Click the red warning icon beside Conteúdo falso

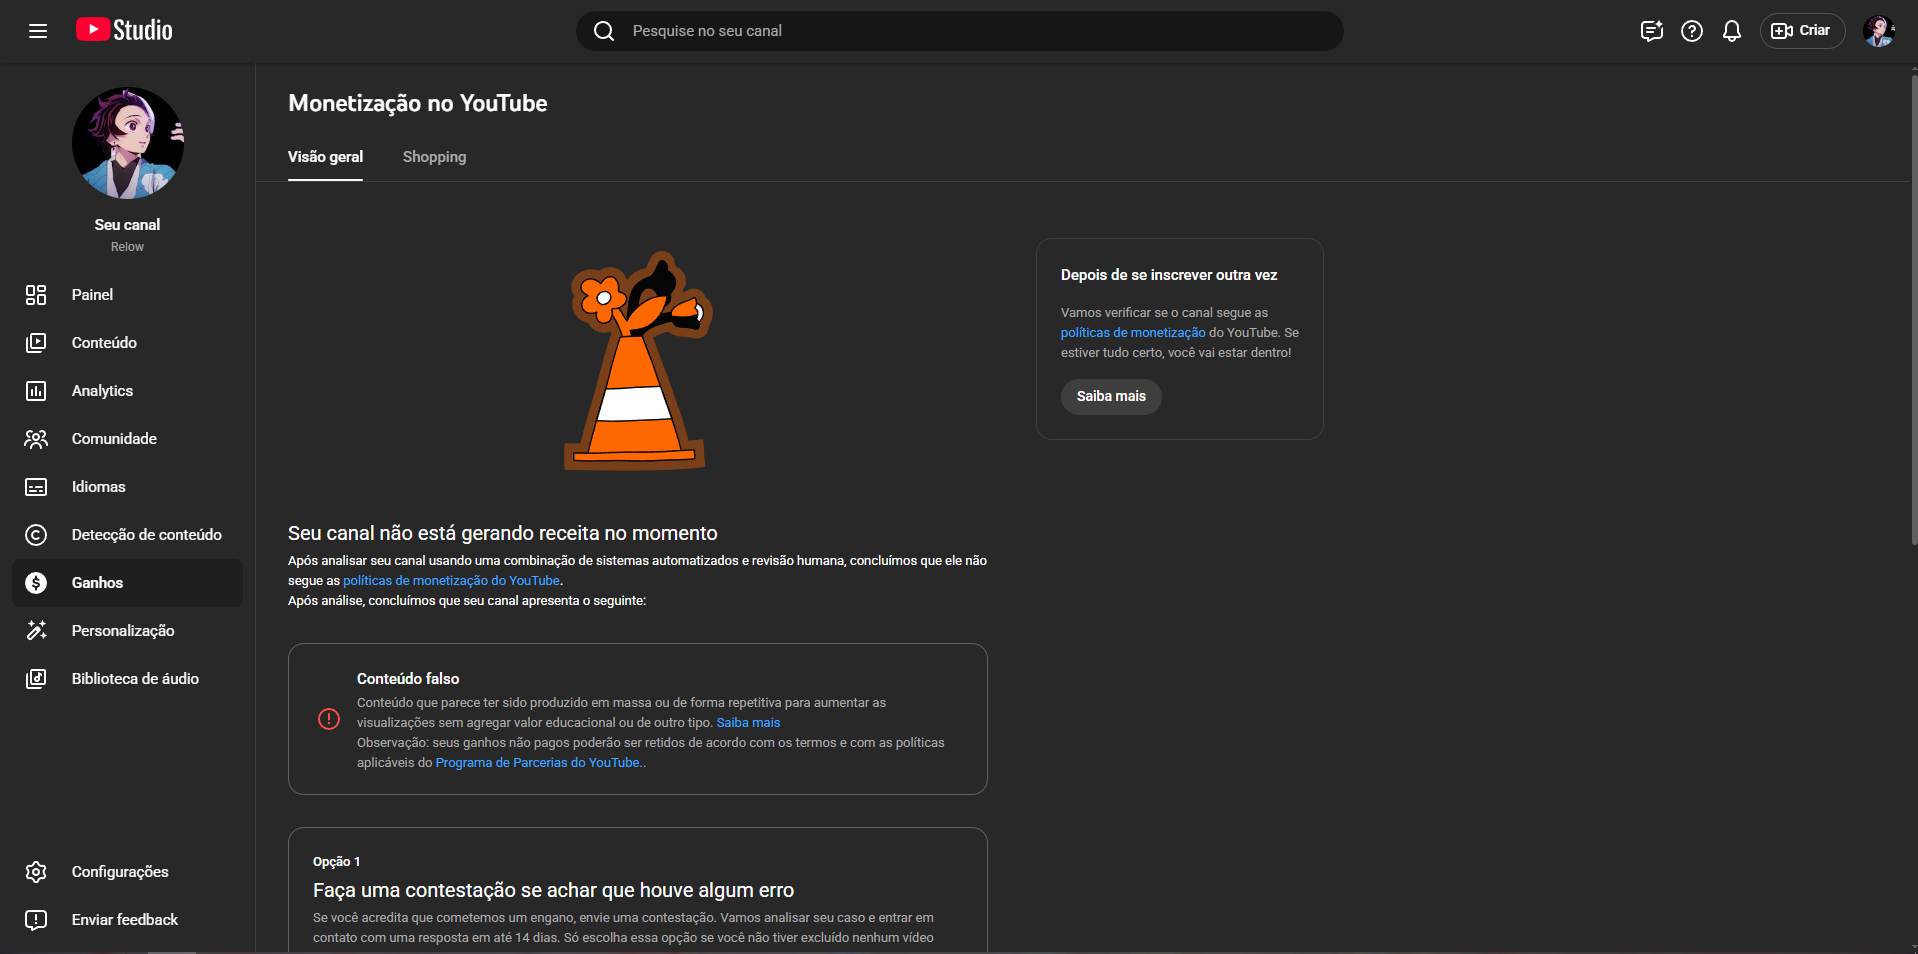click(x=329, y=719)
